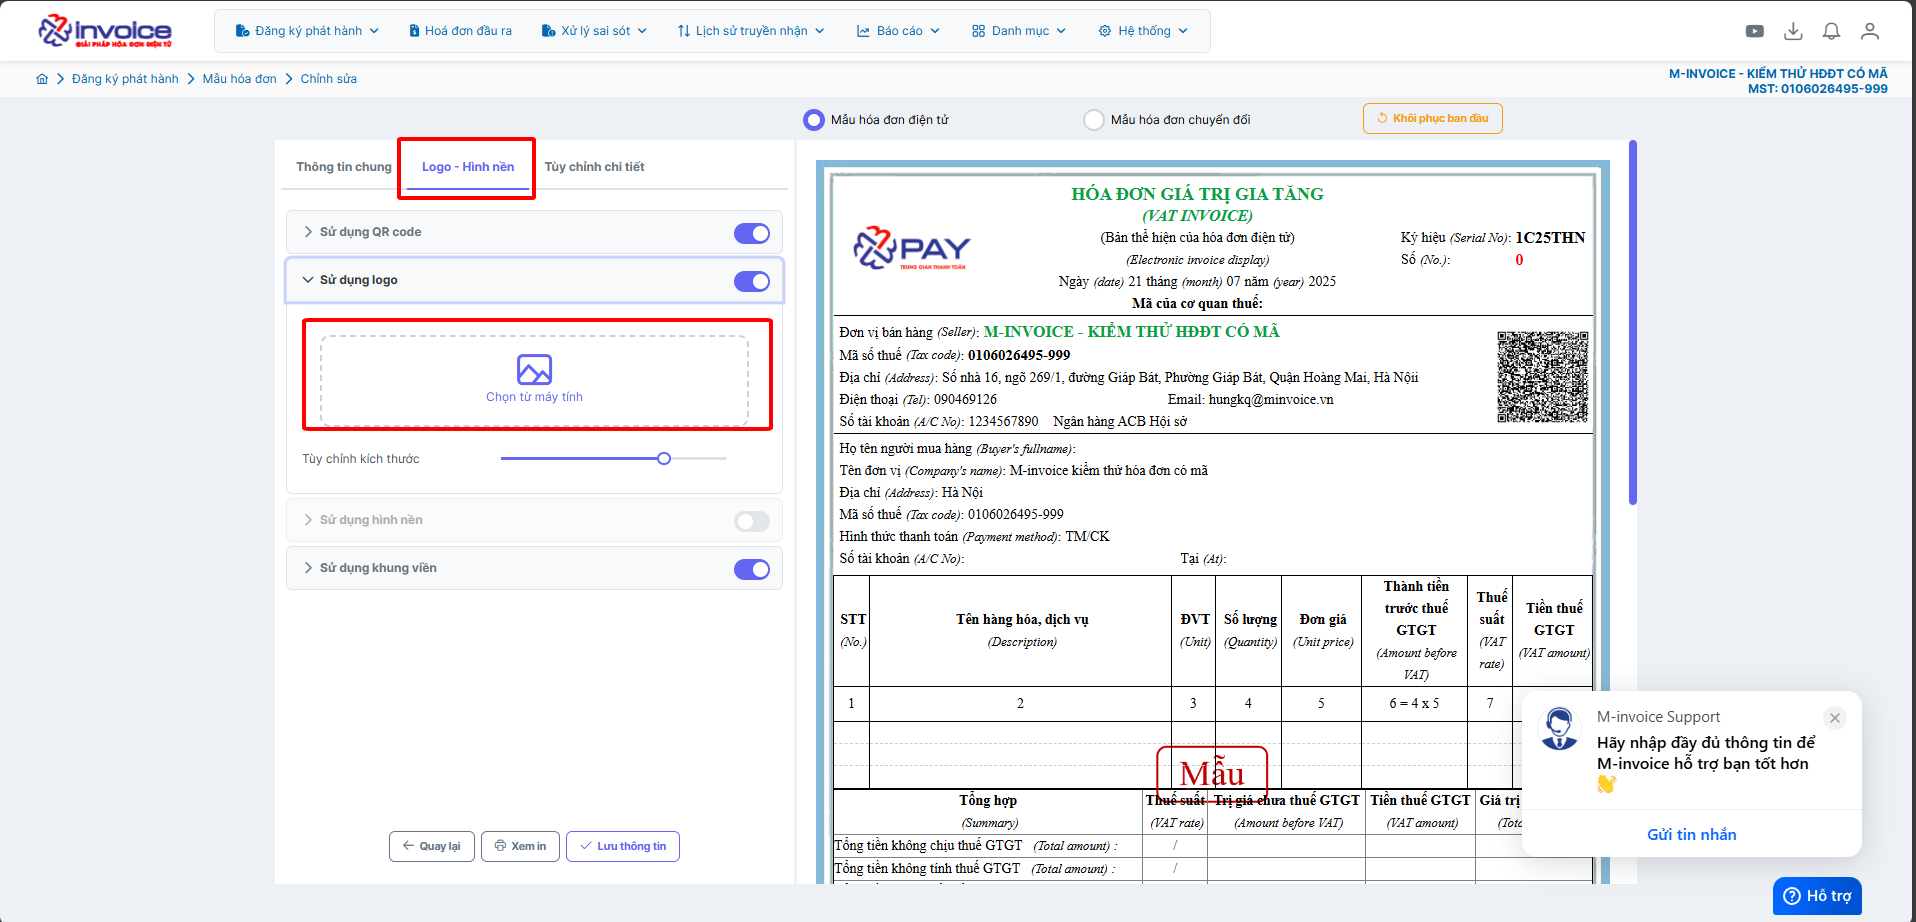1916x922 pixels.
Task: Open the Xử lý sai sót menu
Action: [x=594, y=31]
